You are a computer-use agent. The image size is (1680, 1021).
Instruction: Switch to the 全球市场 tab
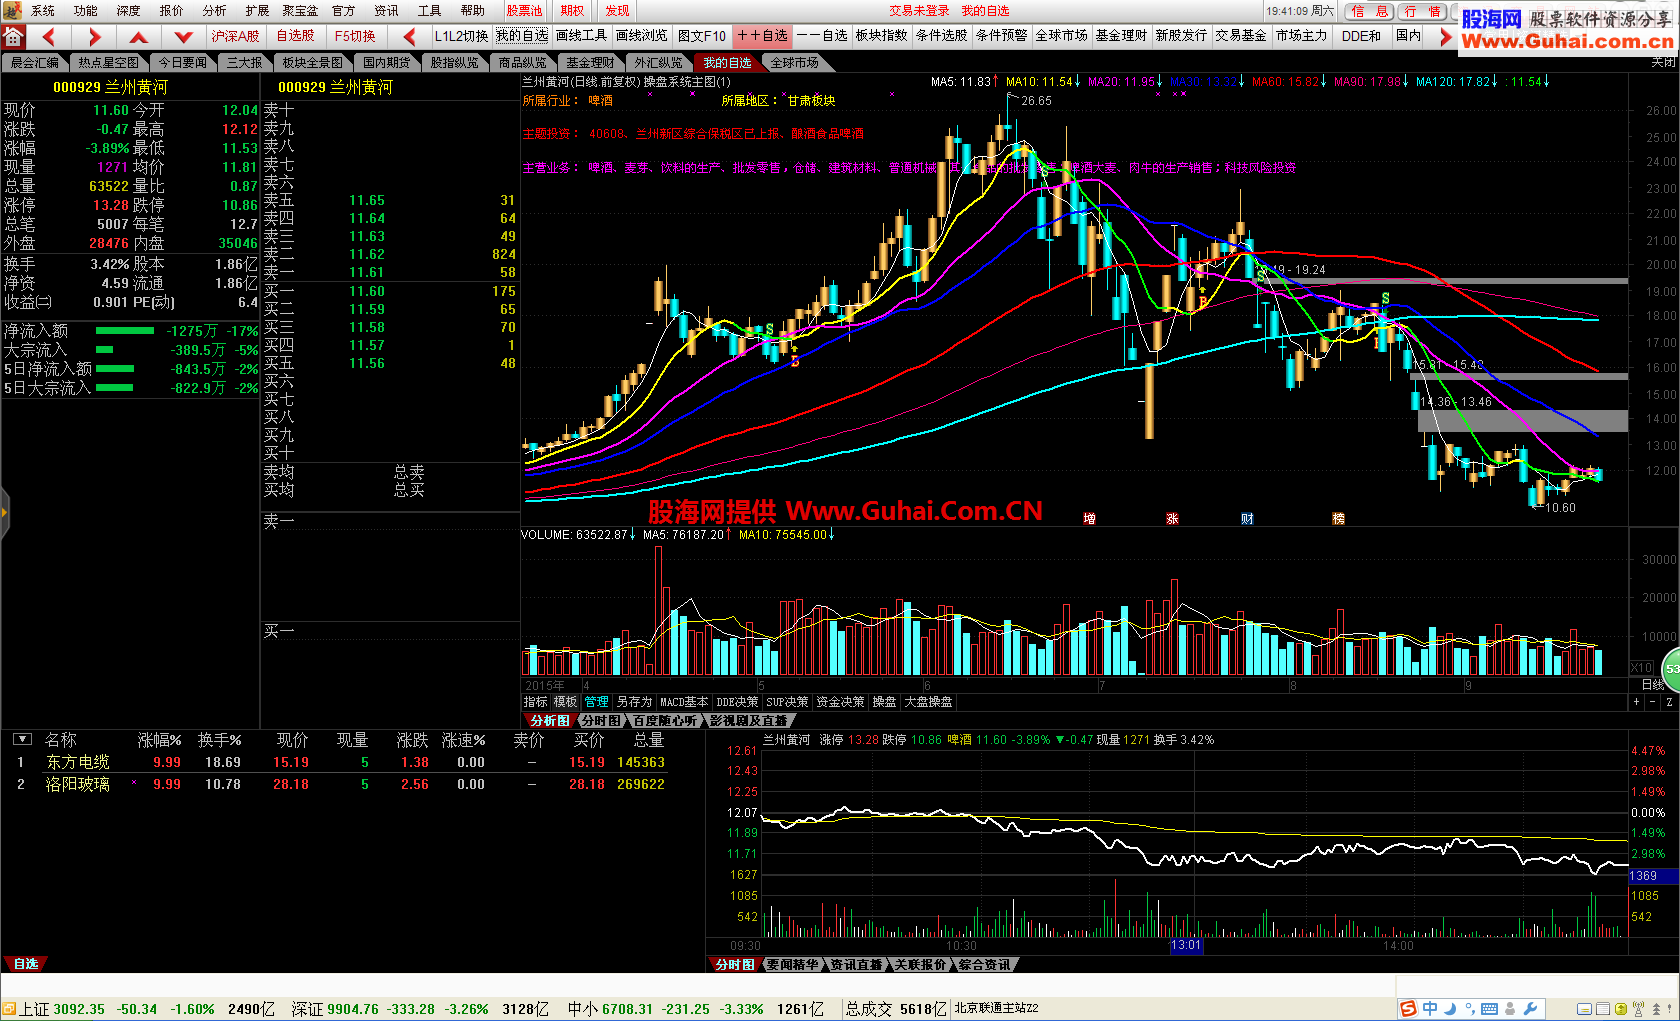coord(795,63)
